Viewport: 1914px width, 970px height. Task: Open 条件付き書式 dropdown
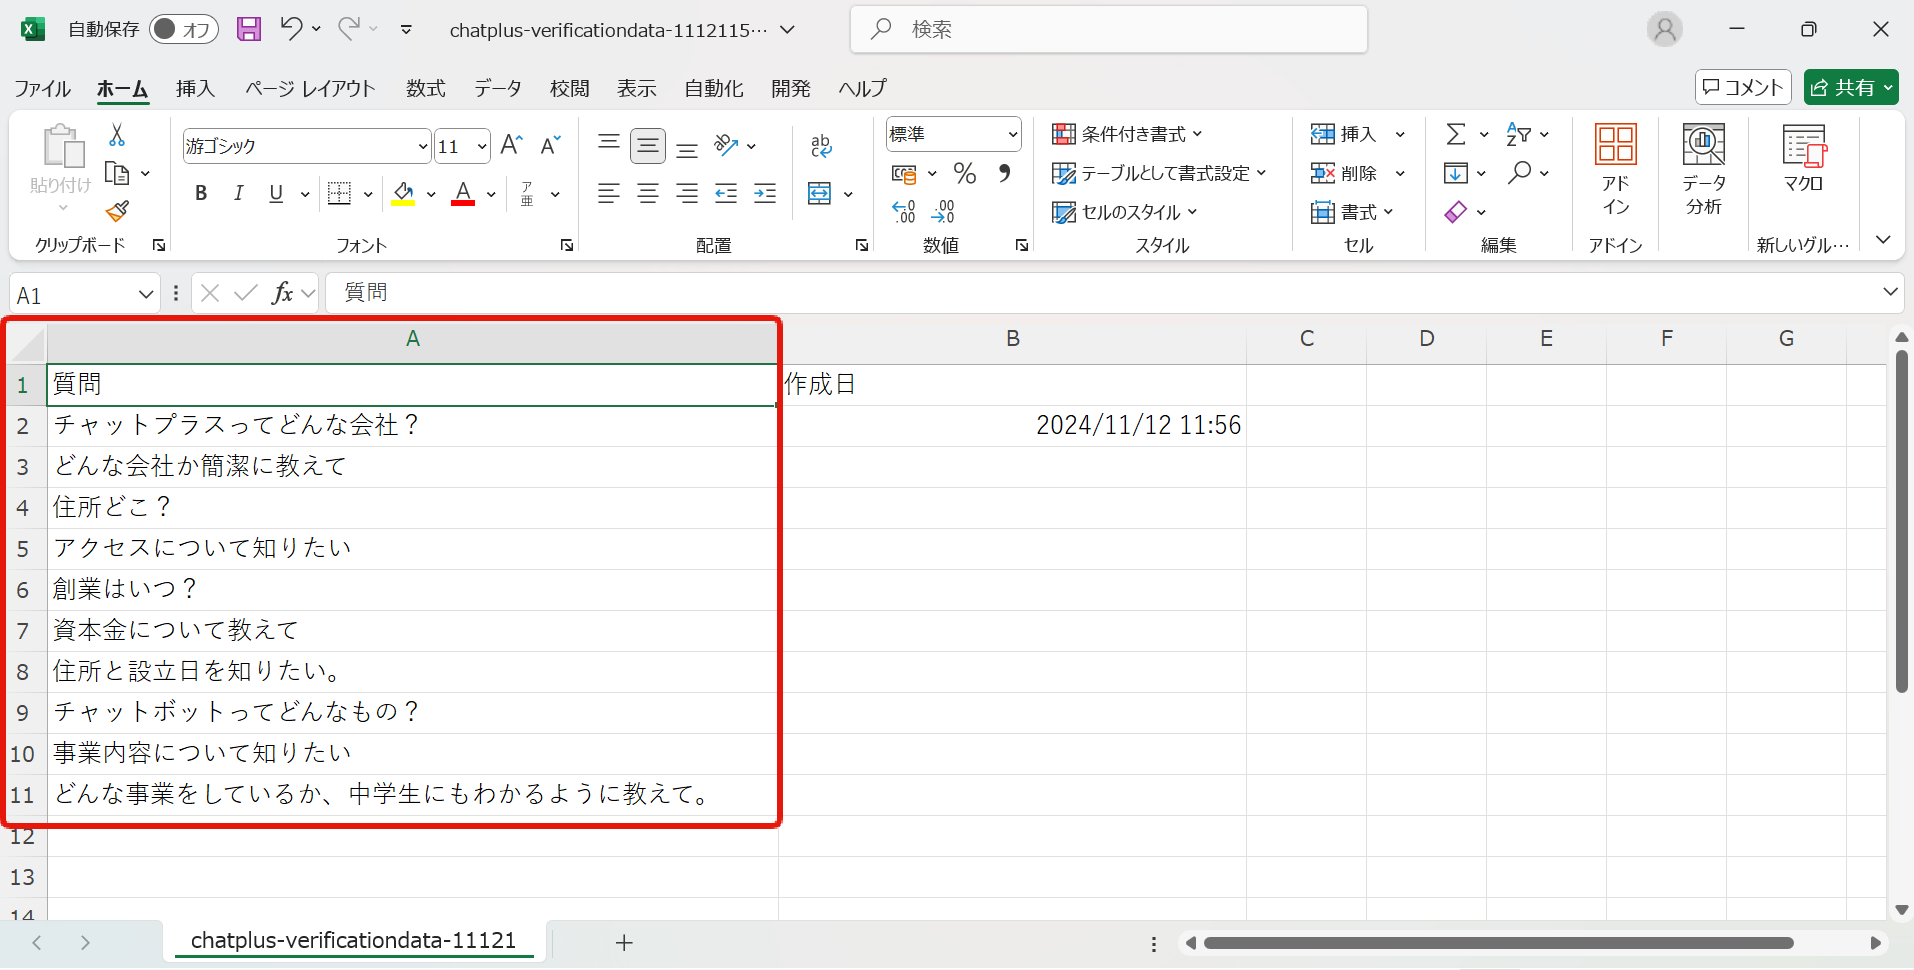[x=1127, y=134]
